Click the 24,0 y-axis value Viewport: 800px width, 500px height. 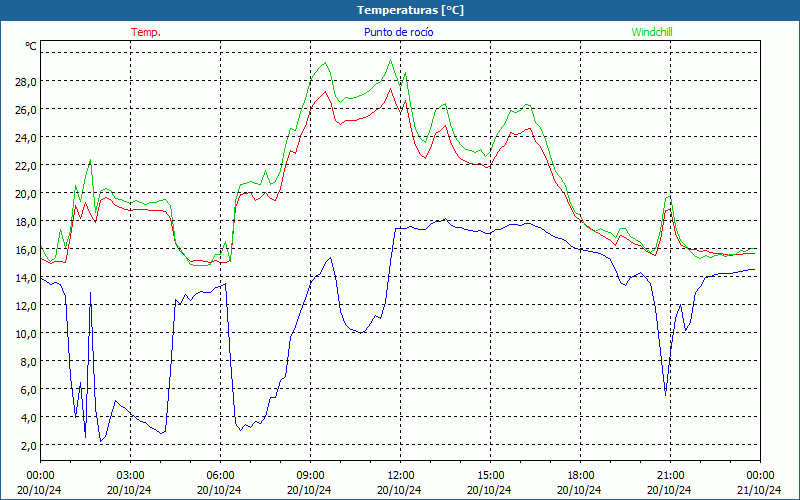(x=26, y=138)
